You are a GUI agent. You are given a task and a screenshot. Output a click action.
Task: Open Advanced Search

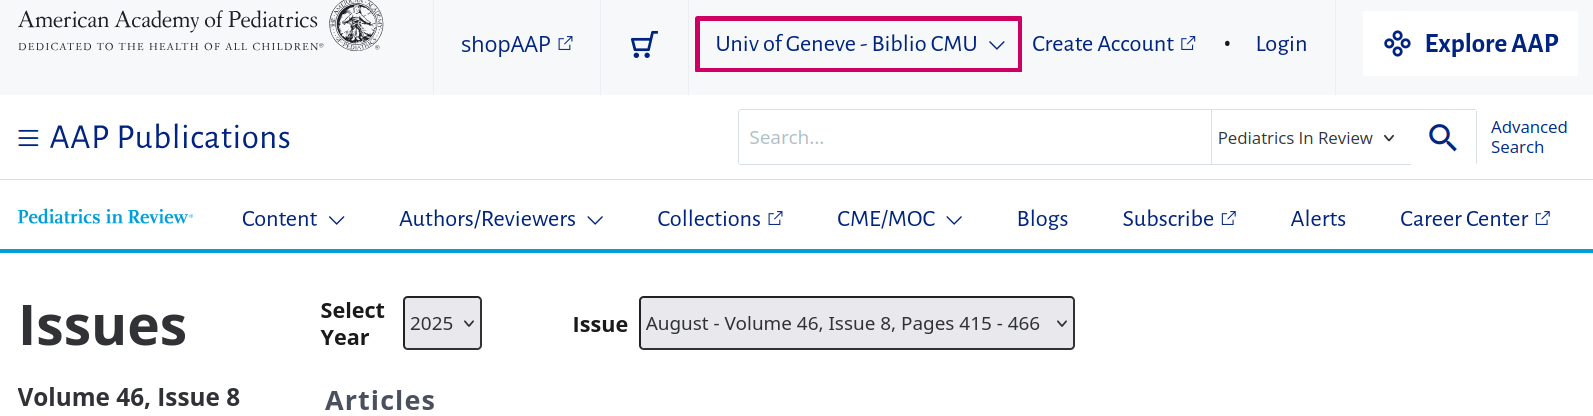1528,137
